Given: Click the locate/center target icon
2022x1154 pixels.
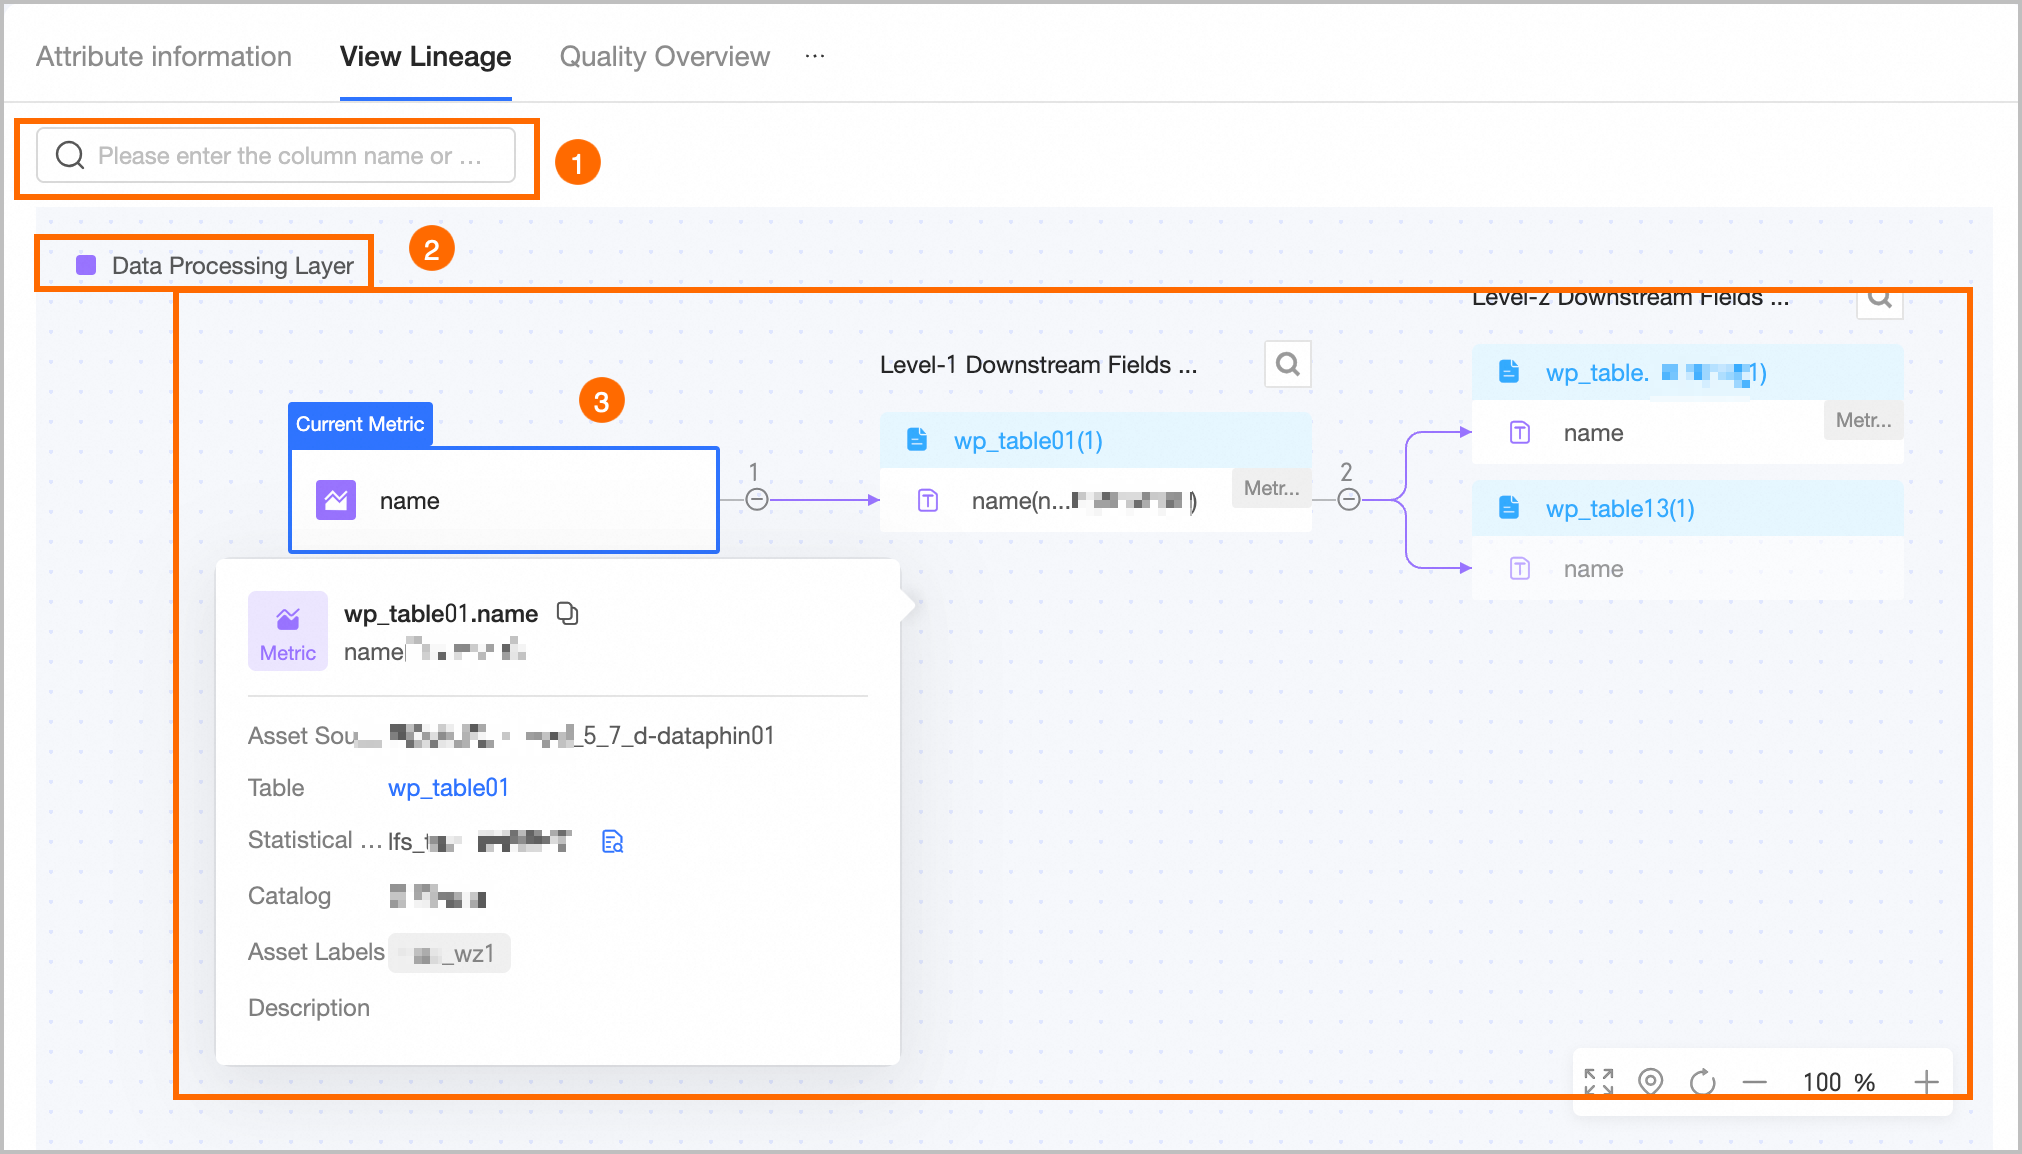Looking at the screenshot, I should (1650, 1081).
